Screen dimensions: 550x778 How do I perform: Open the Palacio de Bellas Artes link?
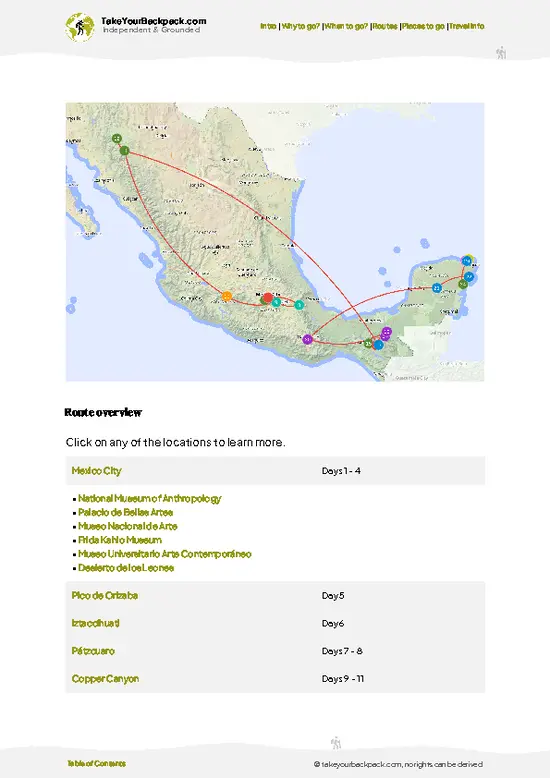click(126, 512)
